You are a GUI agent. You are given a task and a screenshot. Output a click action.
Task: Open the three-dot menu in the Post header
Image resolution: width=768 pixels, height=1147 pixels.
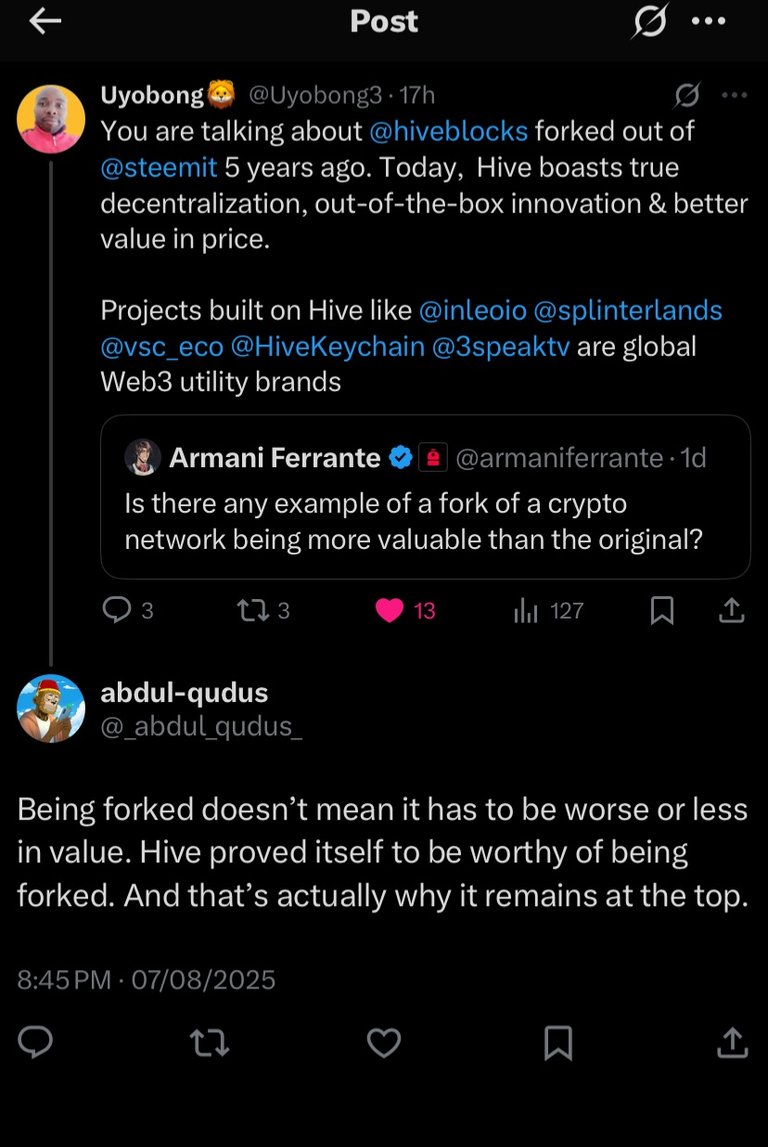(x=709, y=20)
